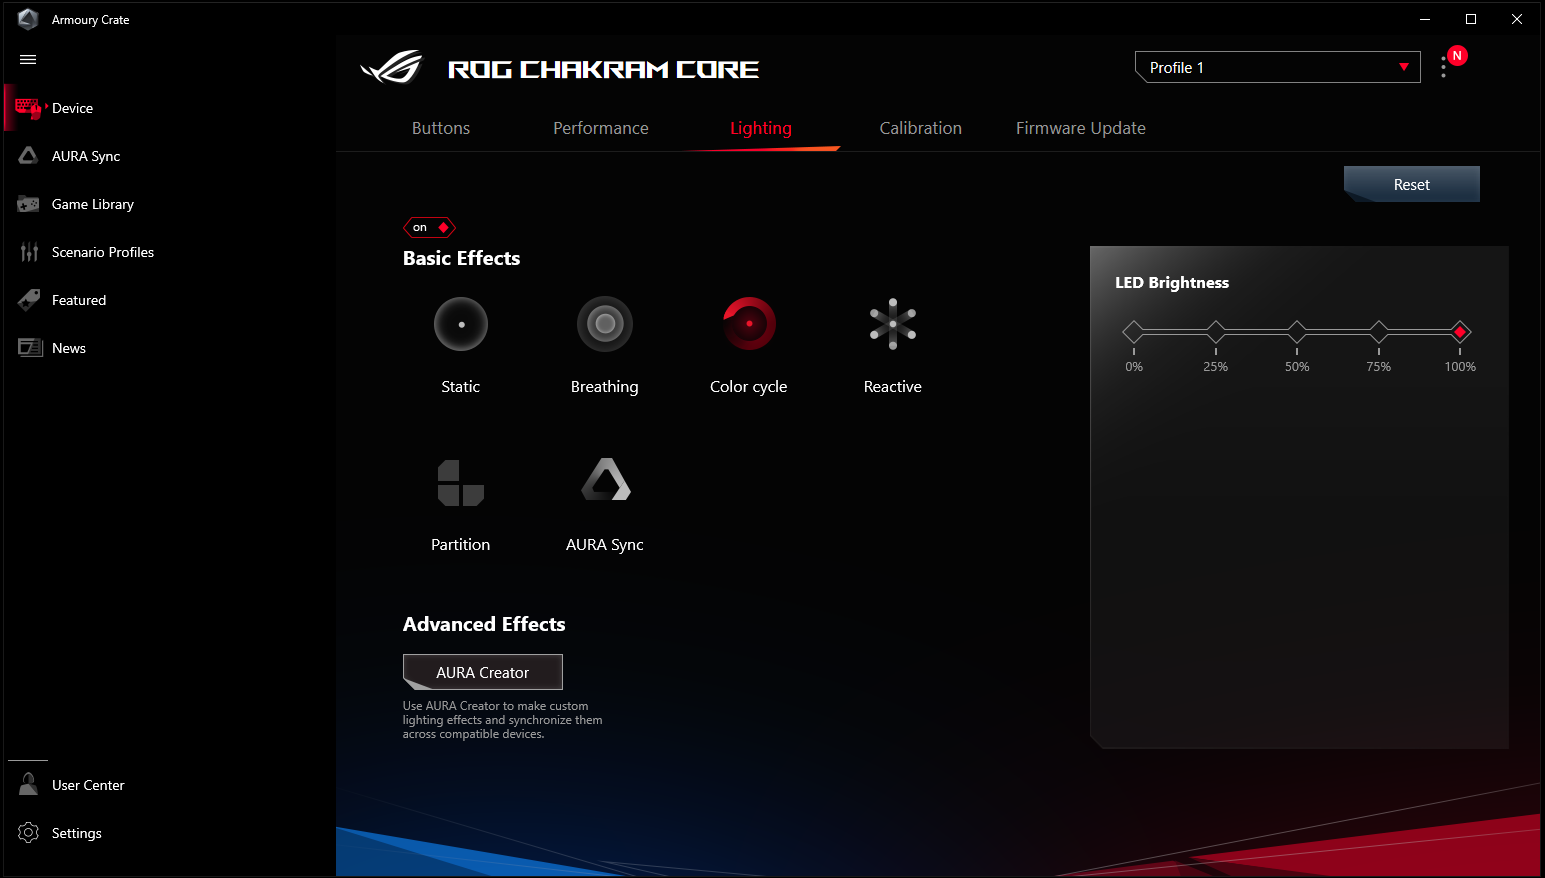The width and height of the screenshot is (1545, 878).
Task: Switch to the Performance tab
Action: pyautogui.click(x=601, y=128)
